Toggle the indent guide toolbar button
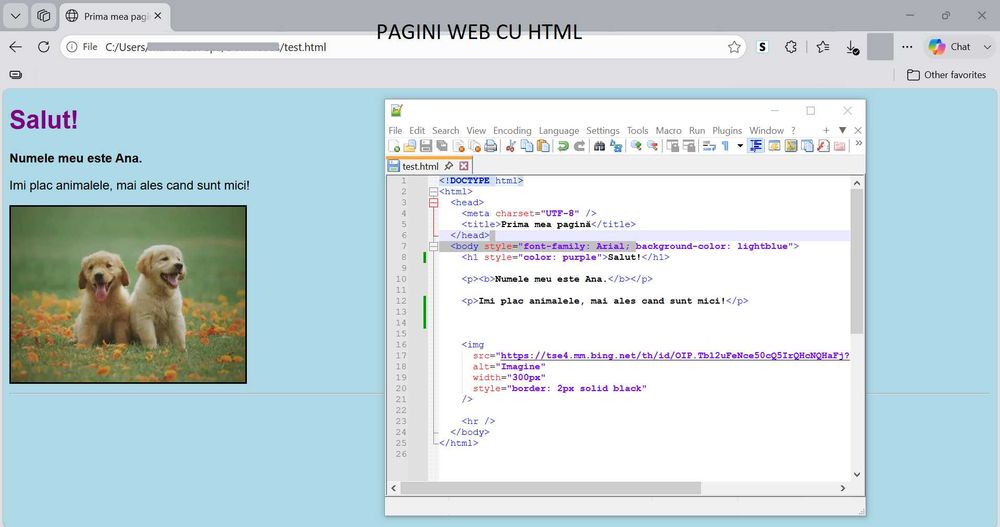1000x527 pixels. tap(756, 146)
